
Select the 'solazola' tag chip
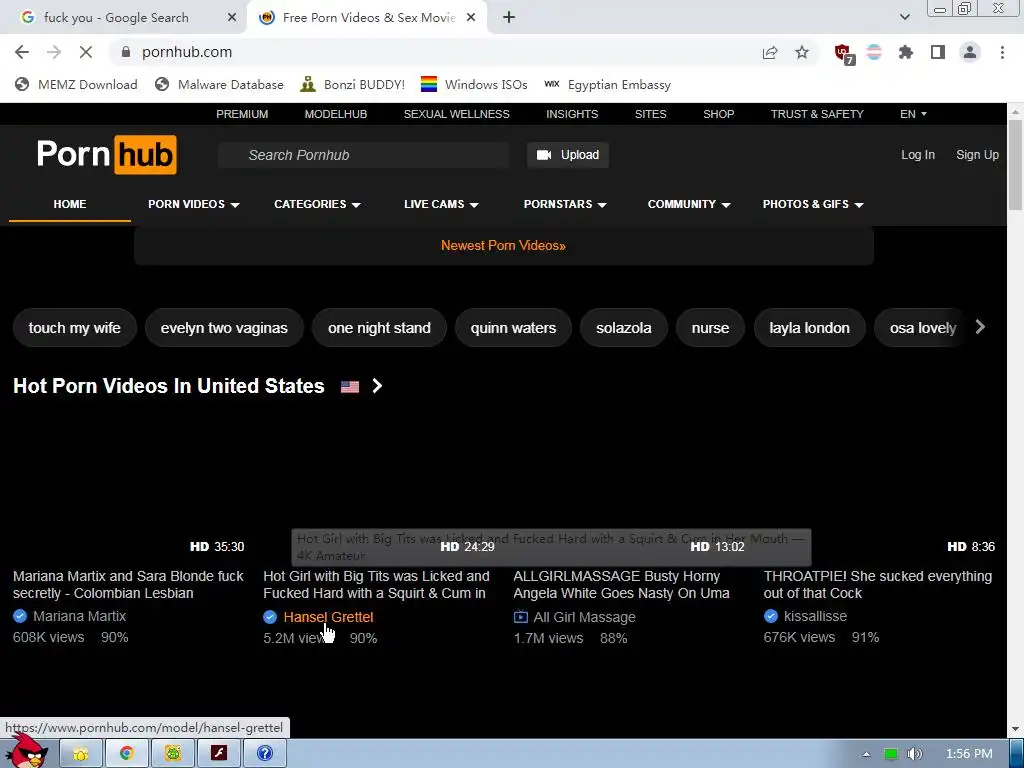tap(624, 328)
